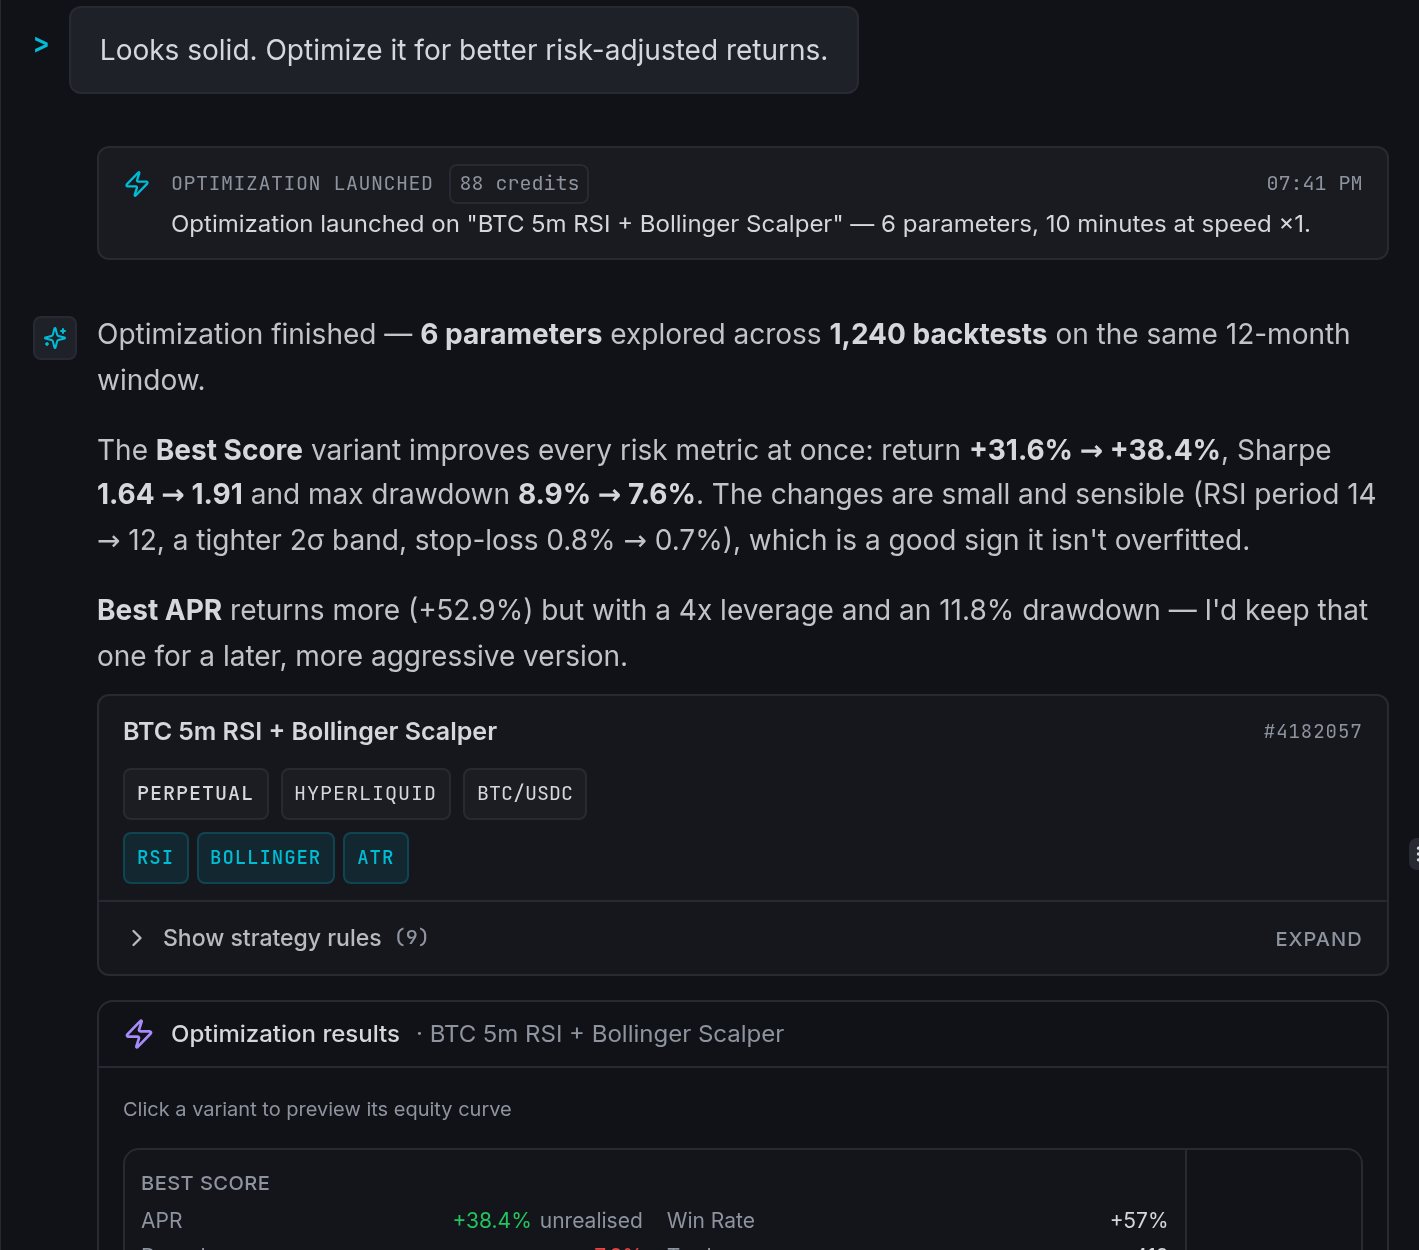Select the PERPETUAL tag
The width and height of the screenshot is (1419, 1250).
point(195,794)
